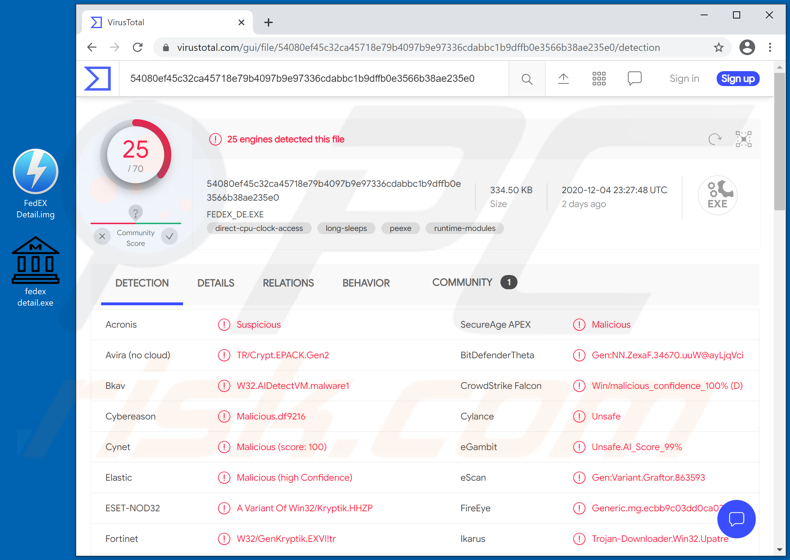The width and height of the screenshot is (790, 560).
Task: Click Elastic Malicious (high Confidence) result
Action: point(294,478)
